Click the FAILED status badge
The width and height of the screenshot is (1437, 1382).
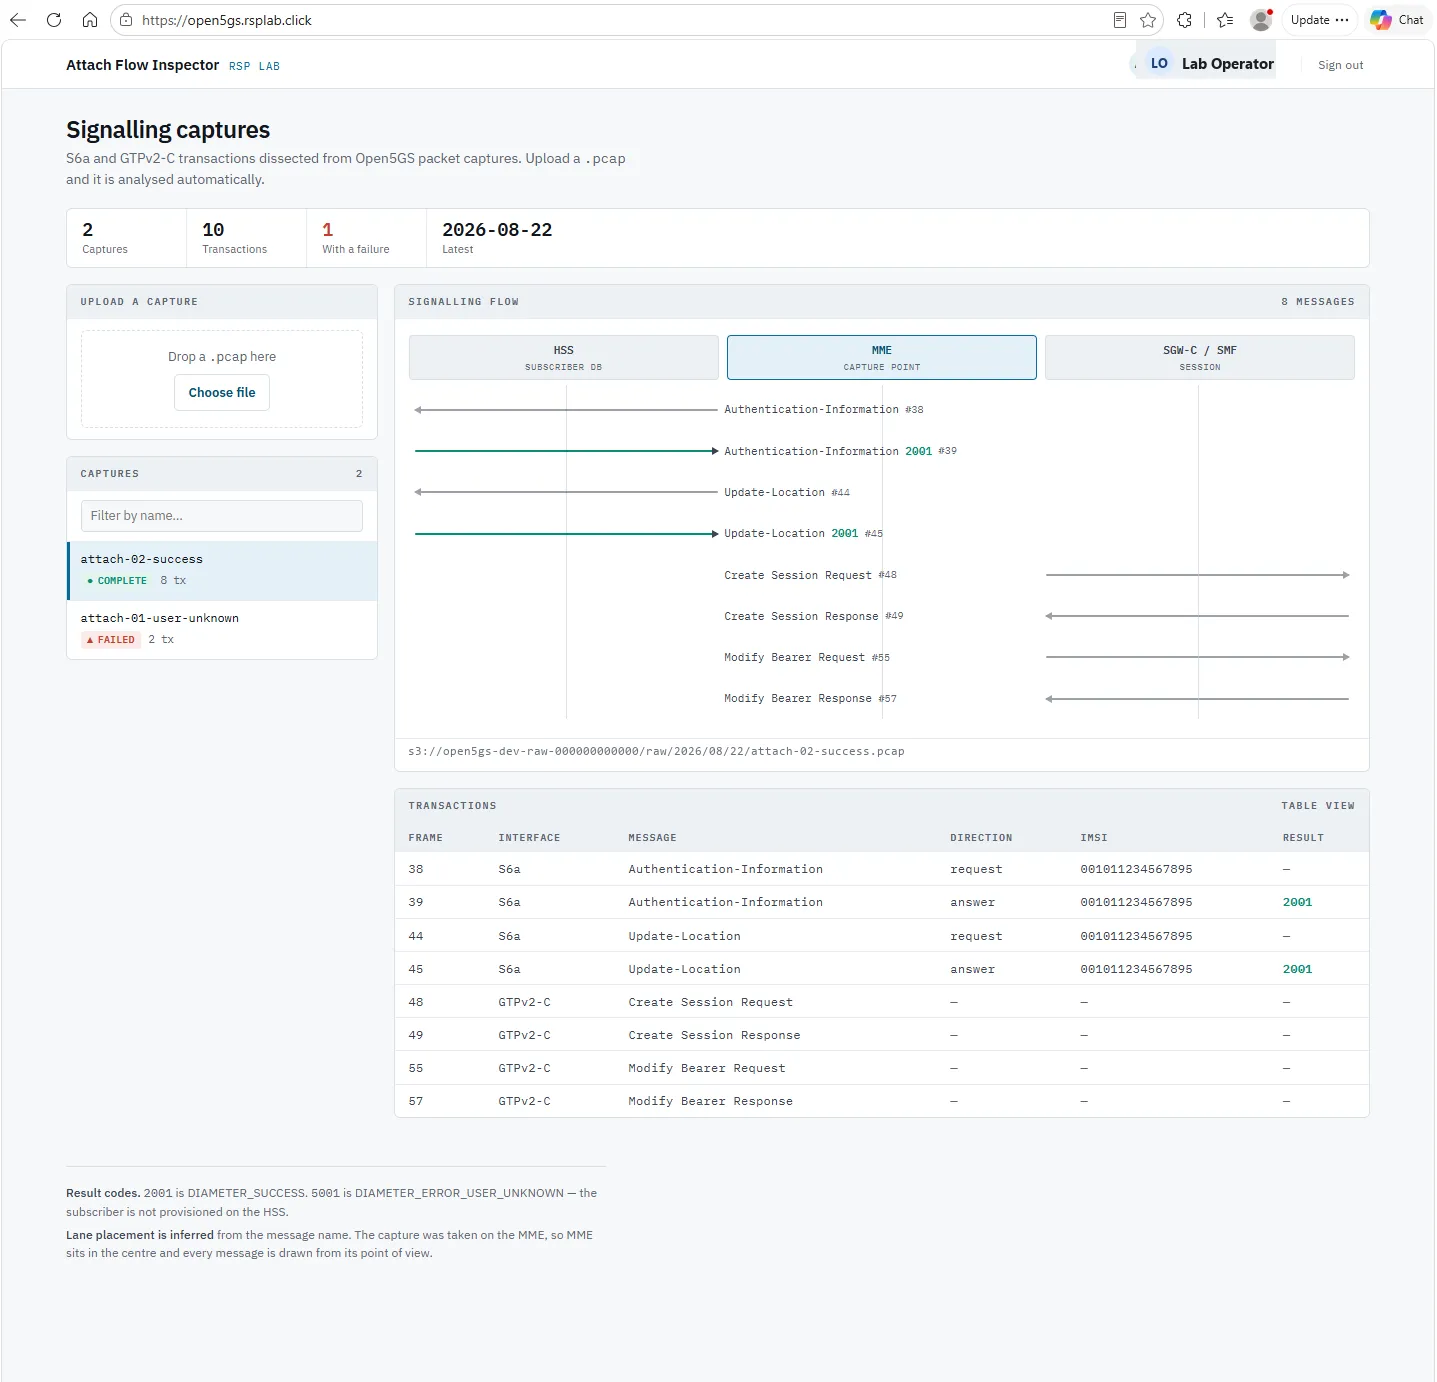tap(111, 640)
